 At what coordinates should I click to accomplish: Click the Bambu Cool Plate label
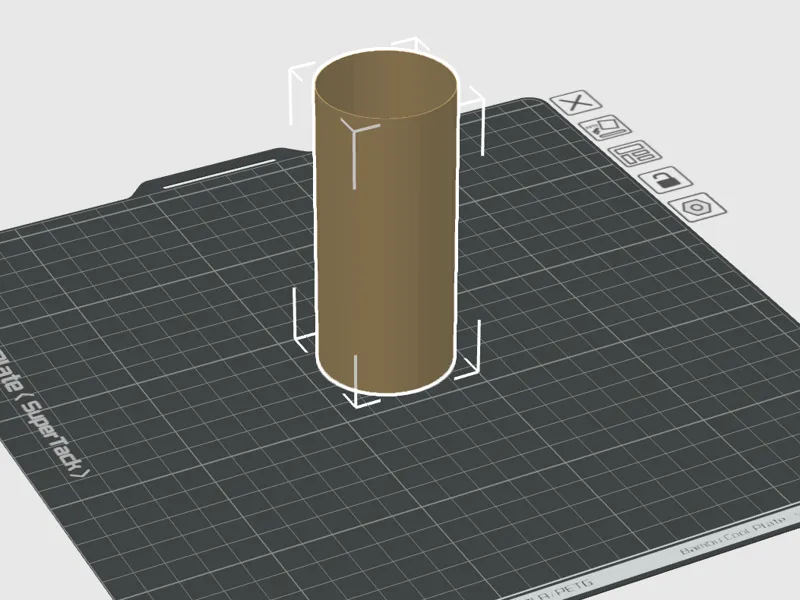(733, 537)
